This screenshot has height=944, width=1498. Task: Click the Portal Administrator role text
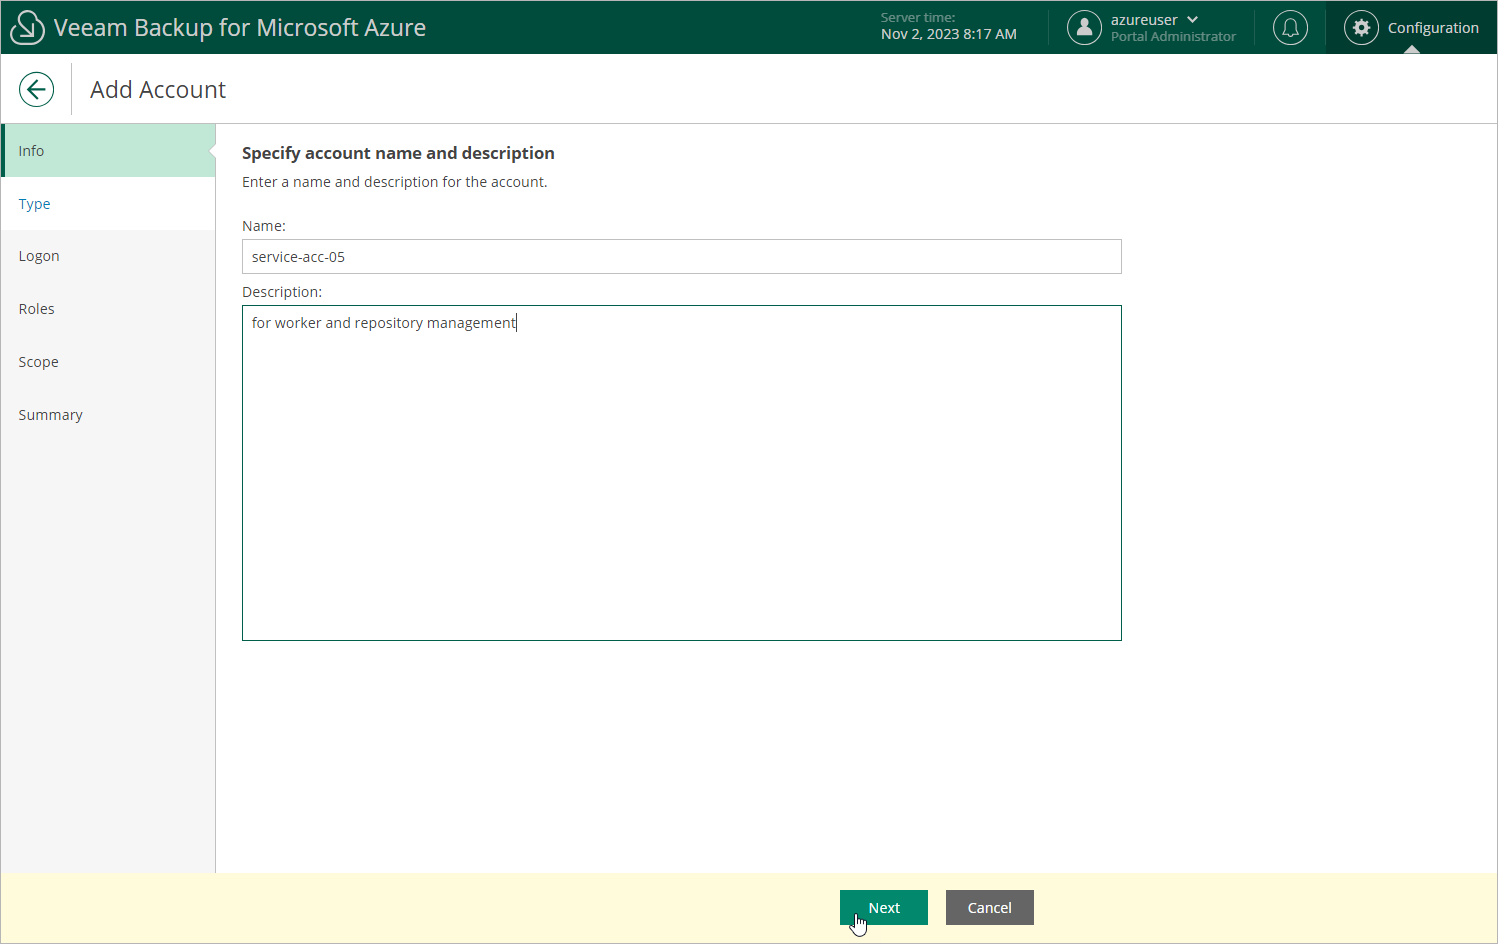[1173, 37]
